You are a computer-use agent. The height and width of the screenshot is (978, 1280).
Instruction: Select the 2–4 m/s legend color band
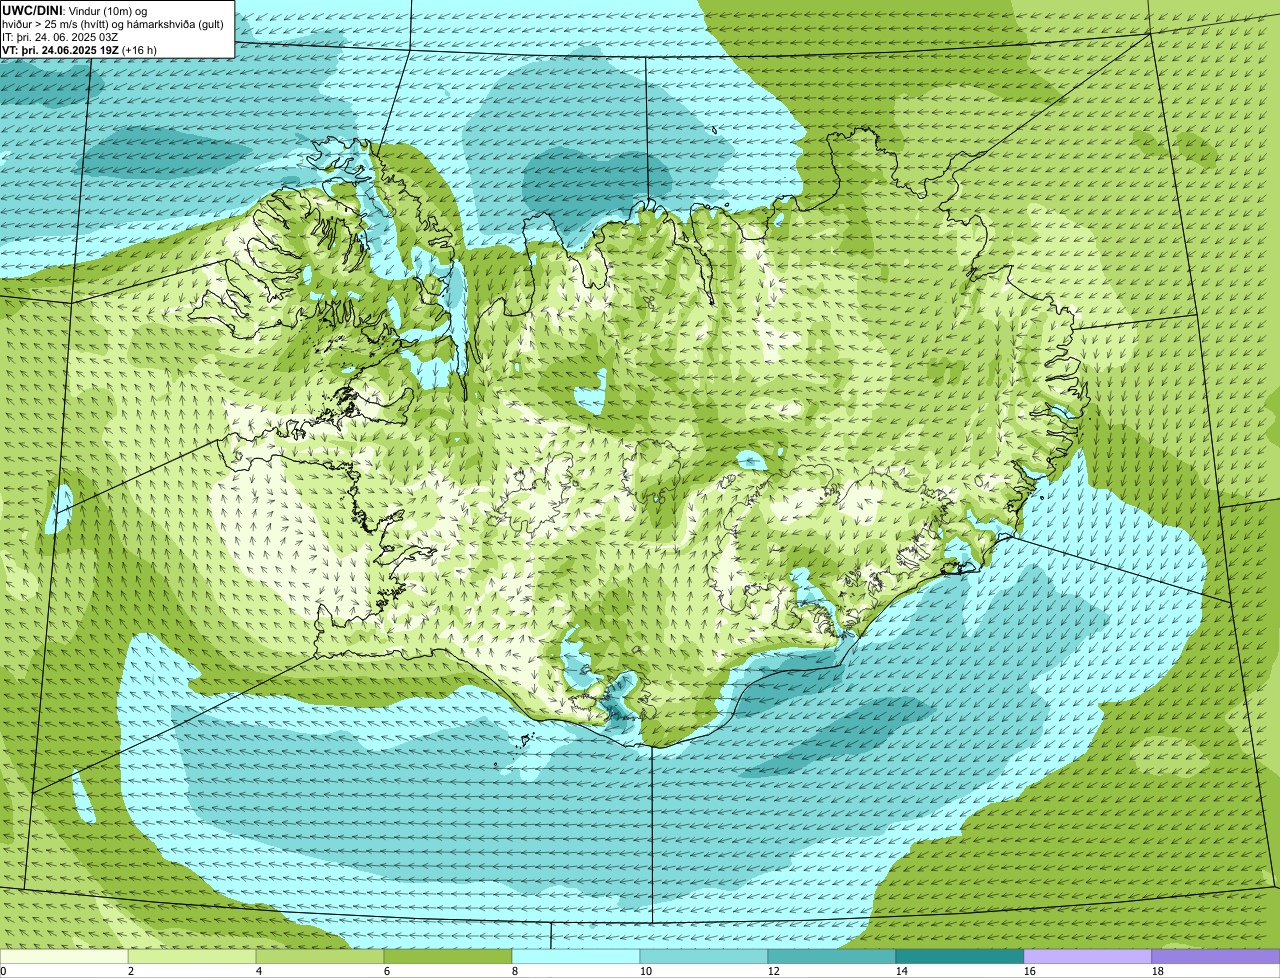click(x=192, y=956)
